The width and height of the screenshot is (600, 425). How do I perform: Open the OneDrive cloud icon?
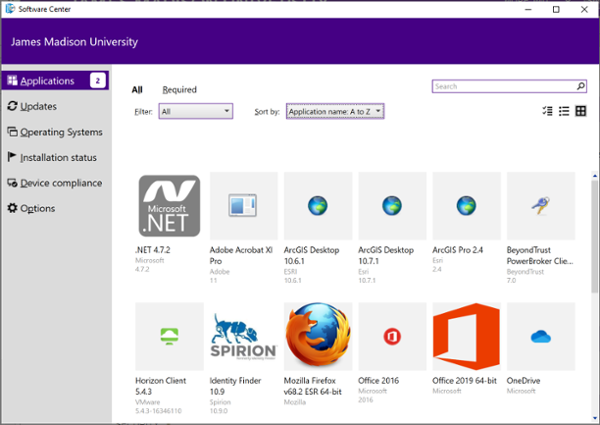pos(541,337)
